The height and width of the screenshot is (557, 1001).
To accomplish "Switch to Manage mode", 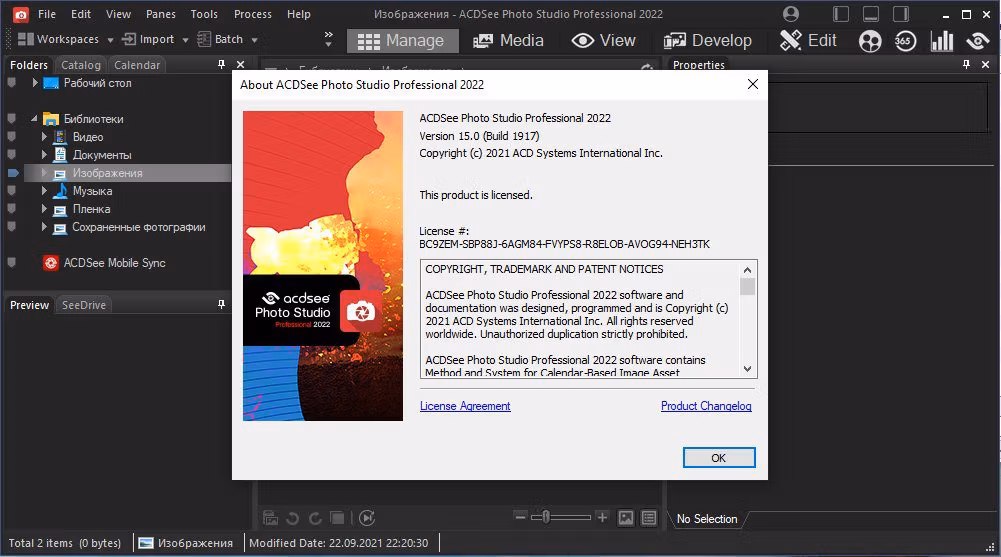I will pos(402,41).
